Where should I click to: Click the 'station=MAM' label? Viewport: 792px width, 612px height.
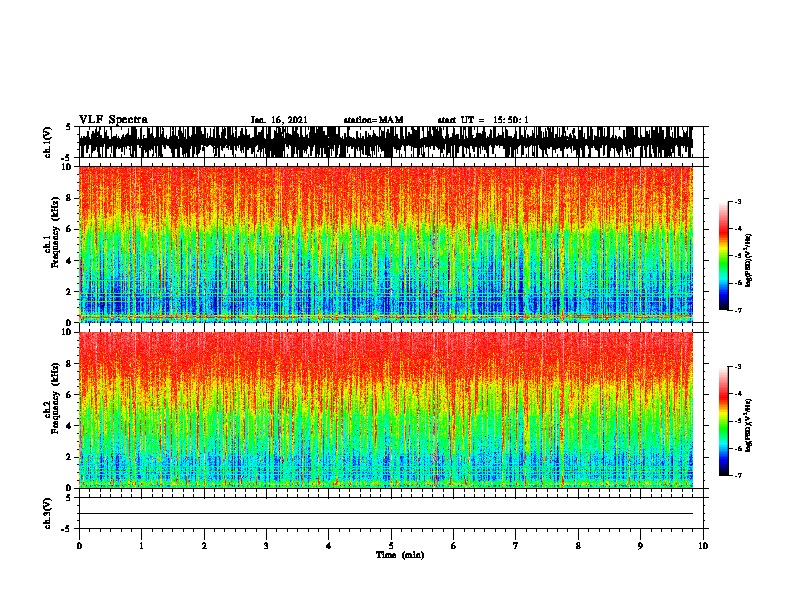pyautogui.click(x=373, y=120)
